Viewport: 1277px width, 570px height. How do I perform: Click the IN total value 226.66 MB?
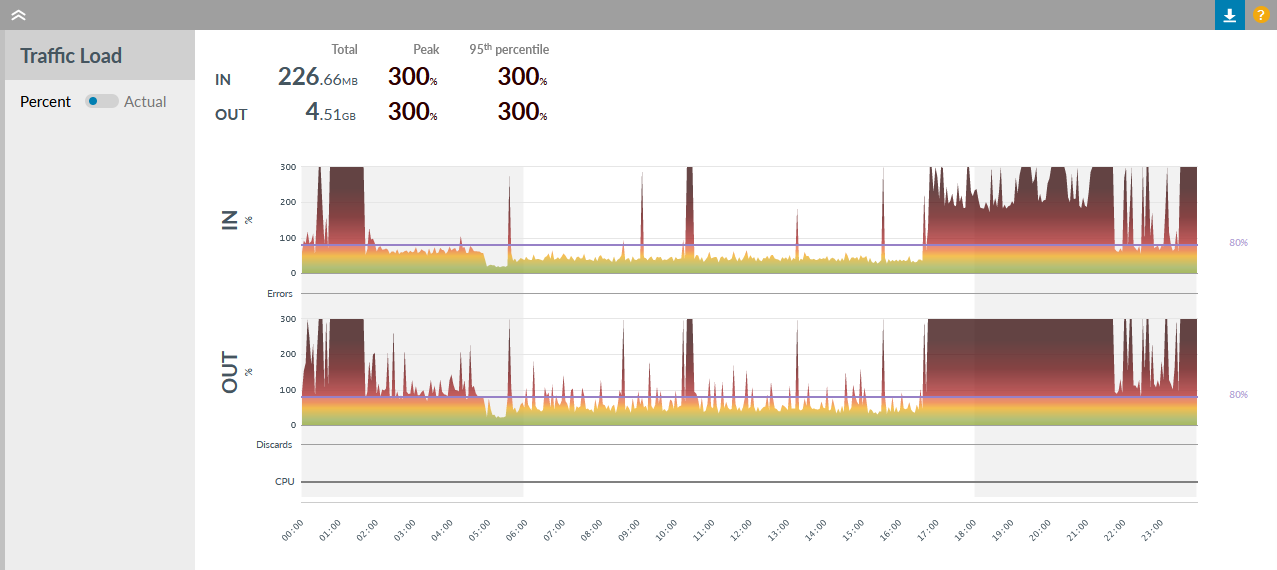[317, 78]
